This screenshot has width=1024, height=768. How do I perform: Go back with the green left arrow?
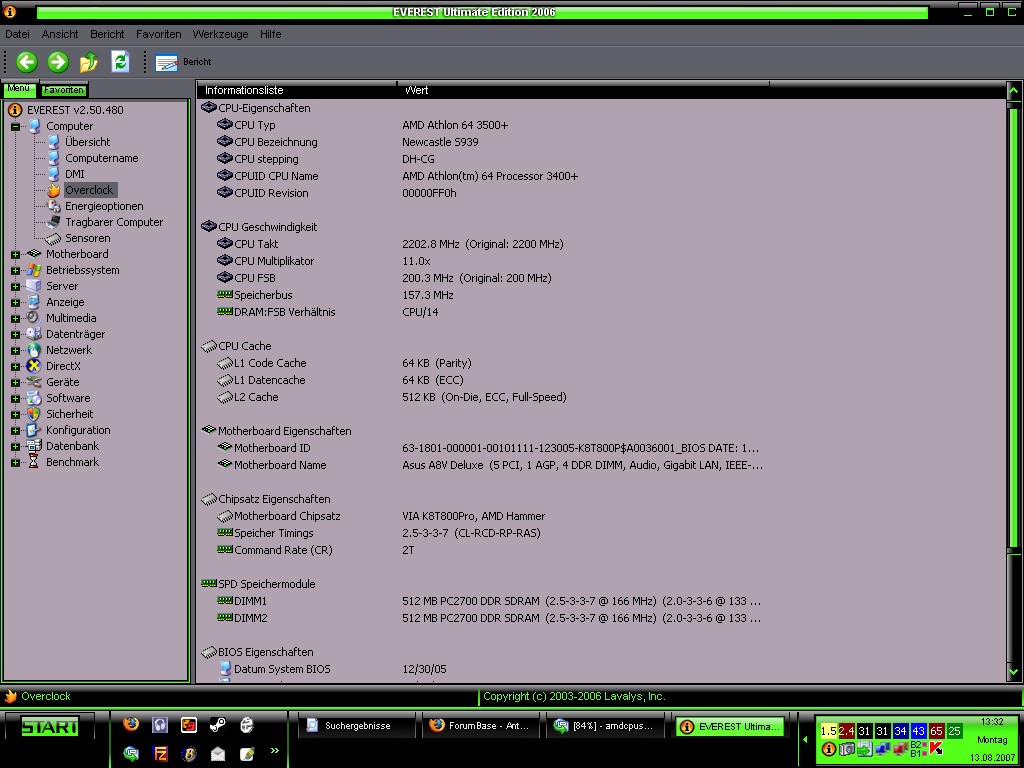tap(27, 62)
